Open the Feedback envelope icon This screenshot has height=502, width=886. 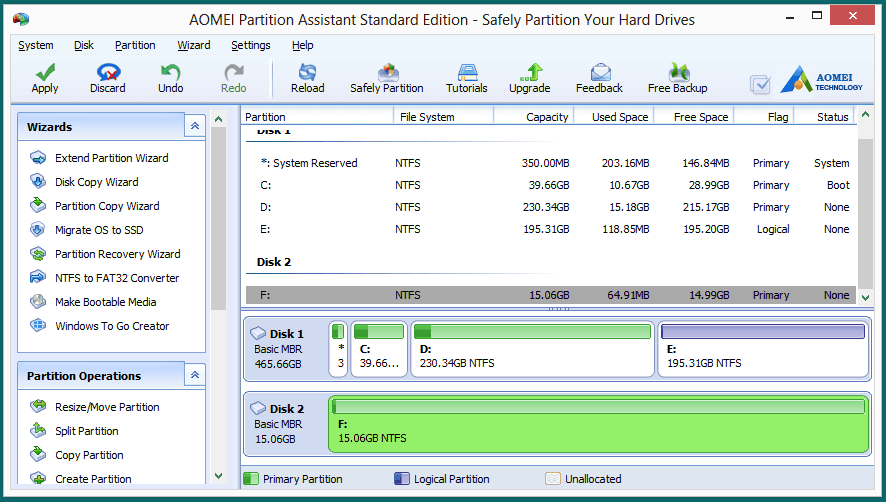click(600, 72)
